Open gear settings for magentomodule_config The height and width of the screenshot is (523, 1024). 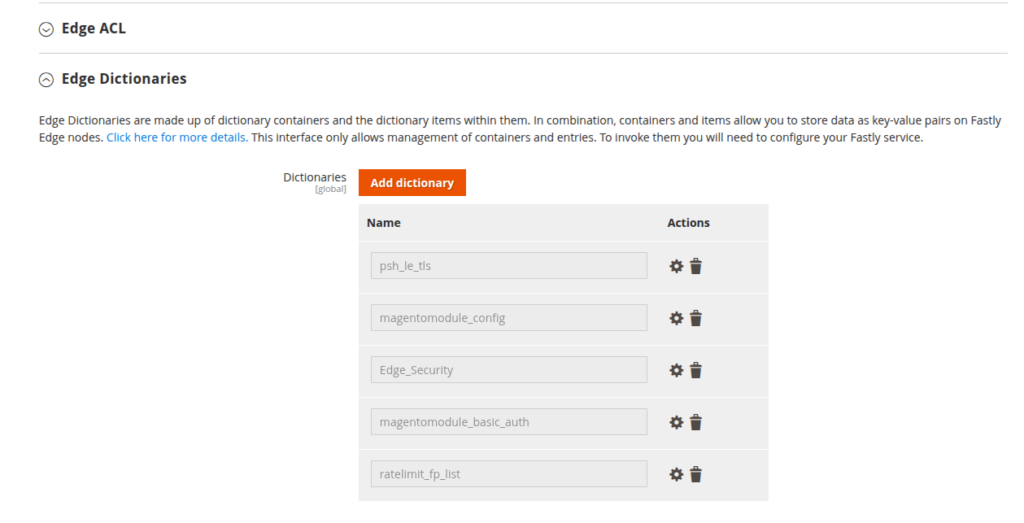click(x=676, y=318)
